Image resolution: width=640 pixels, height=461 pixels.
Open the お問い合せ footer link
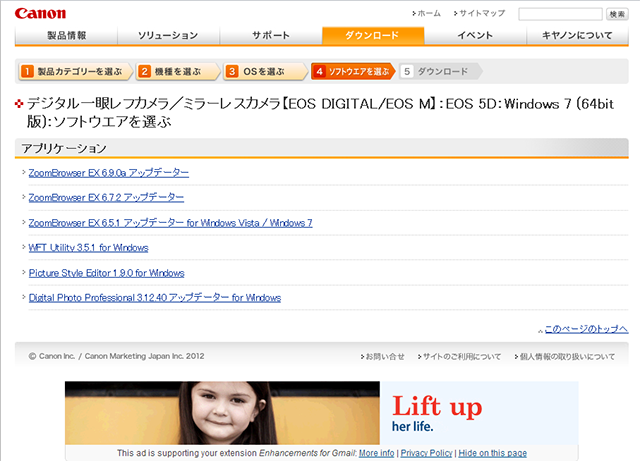385,356
